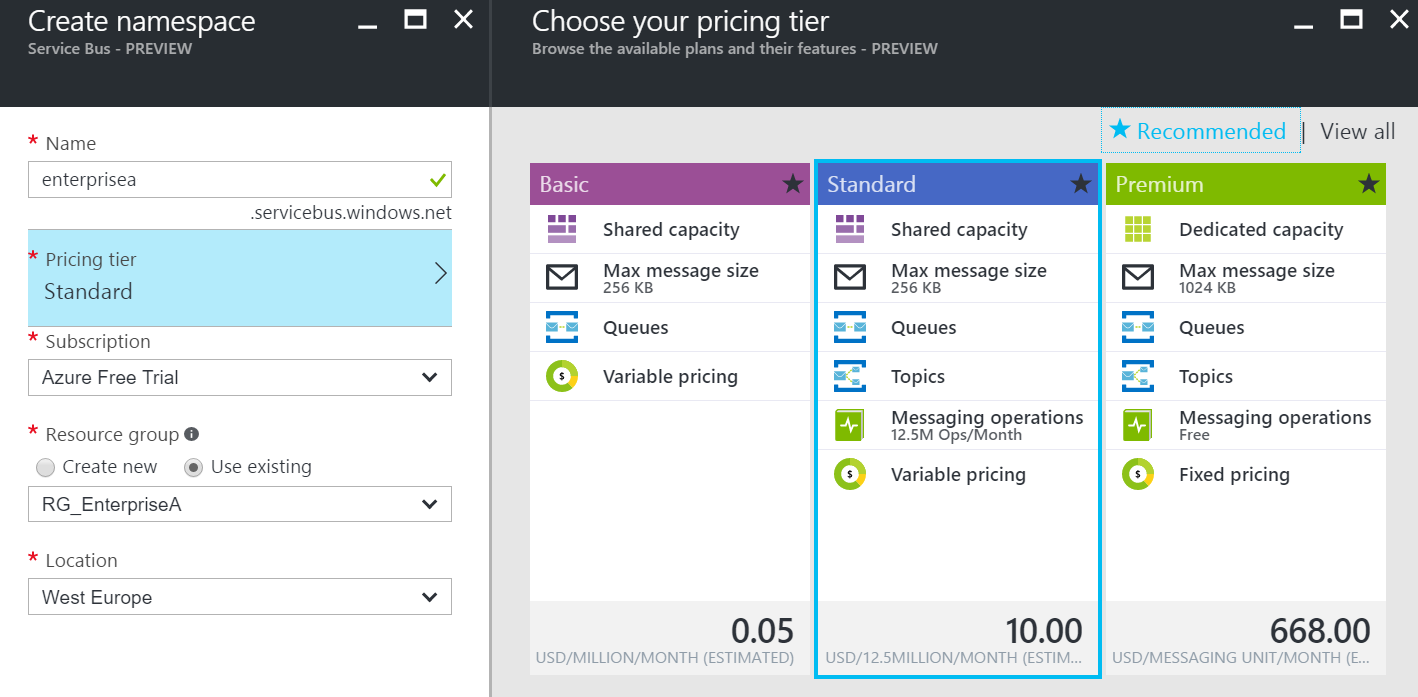
Task: Click the Resource group info icon
Action: [x=190, y=434]
